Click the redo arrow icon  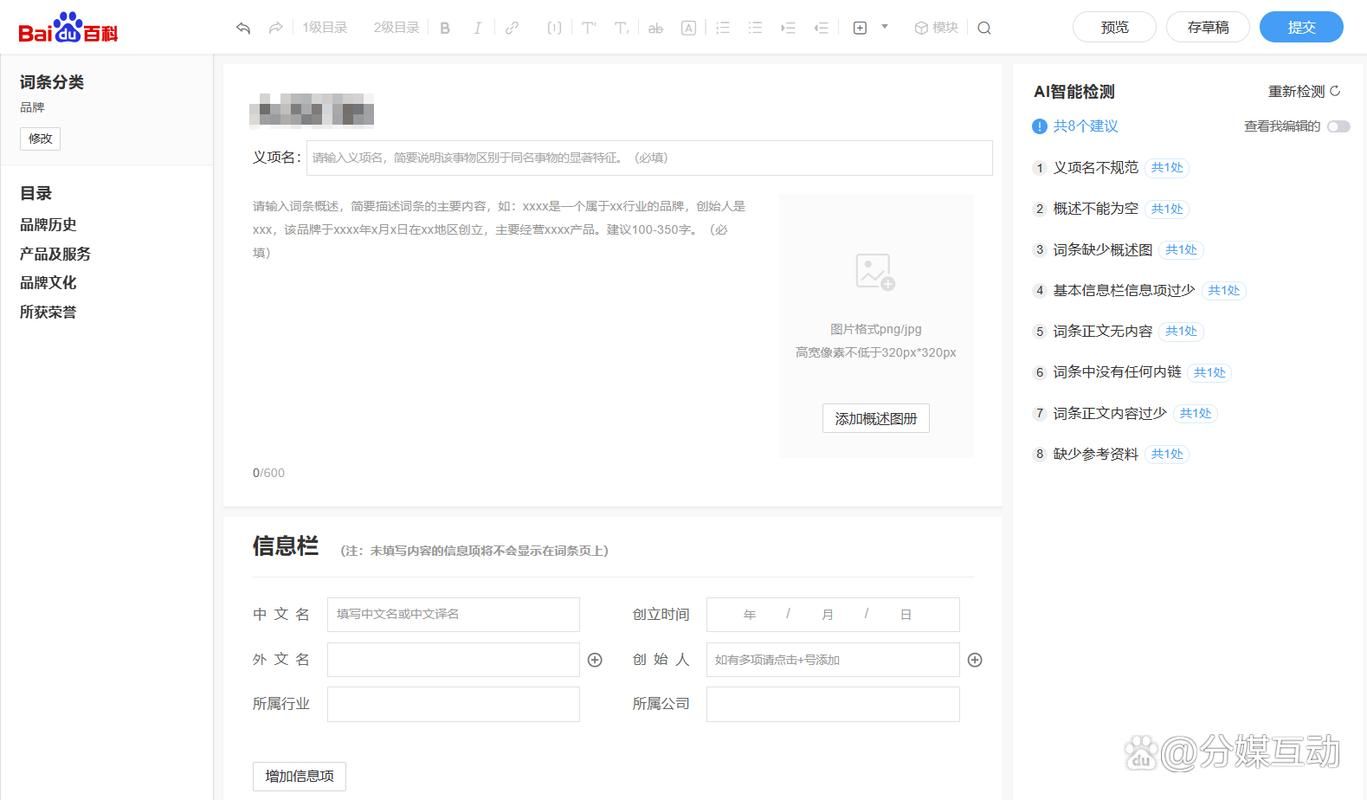[275, 28]
